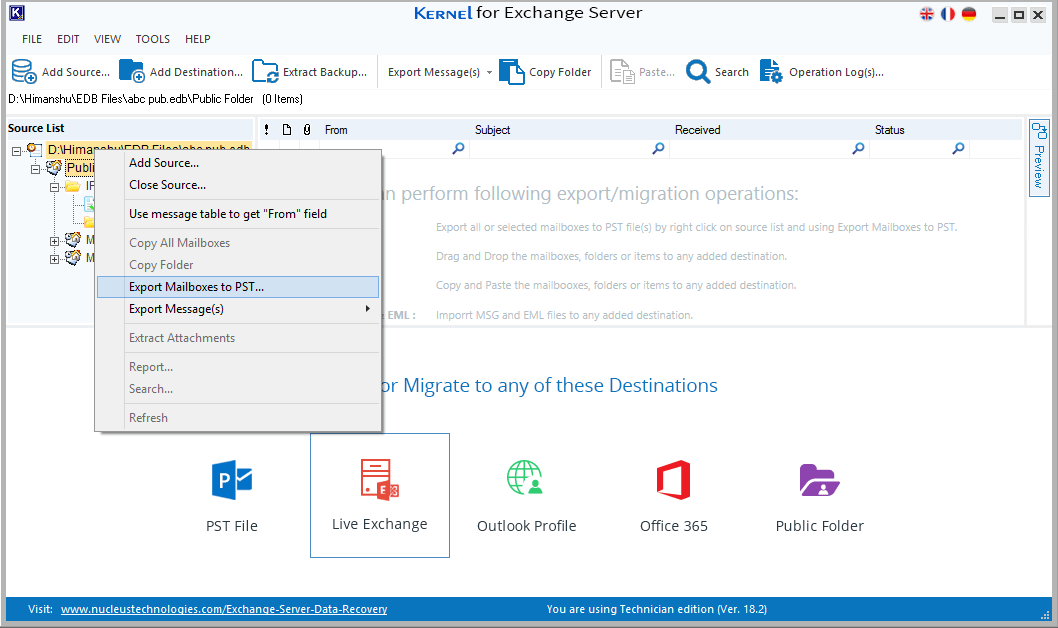Switch language to English flag
This screenshot has height=628, width=1058.
coord(927,14)
